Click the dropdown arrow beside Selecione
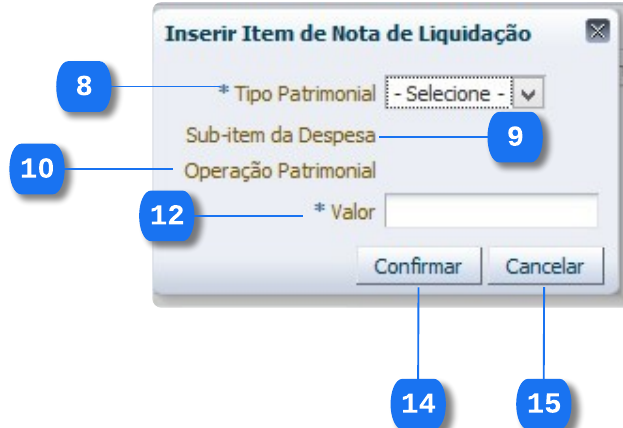Image resolution: width=623 pixels, height=428 pixels. [x=529, y=94]
